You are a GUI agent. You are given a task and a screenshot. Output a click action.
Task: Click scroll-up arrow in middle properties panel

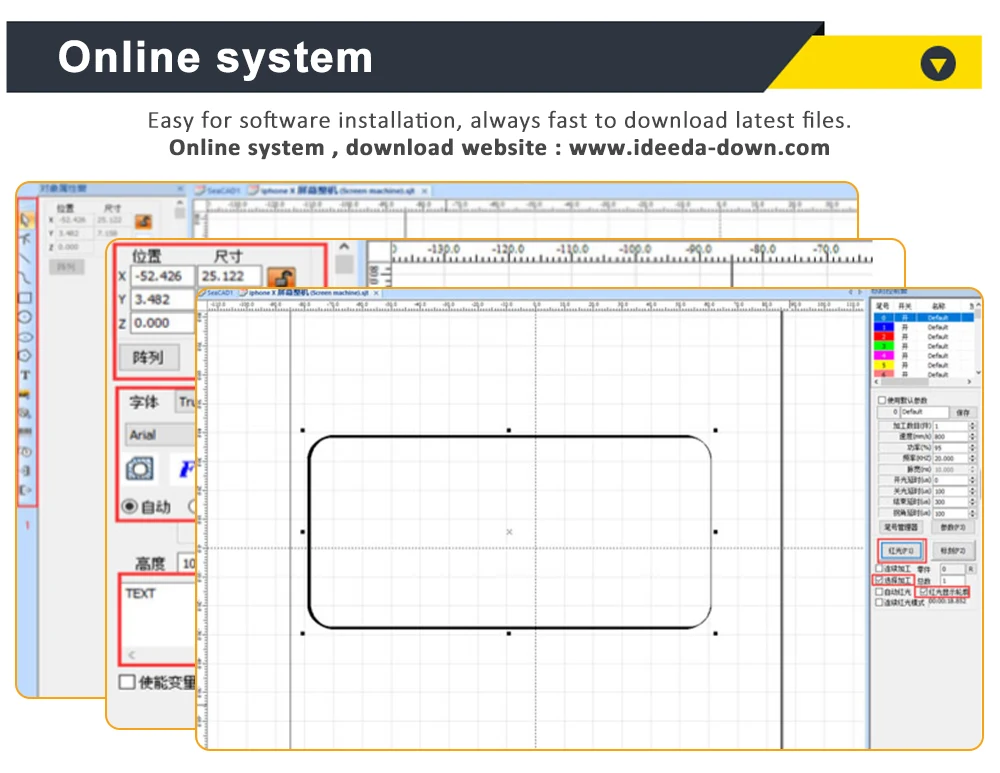(x=344, y=246)
